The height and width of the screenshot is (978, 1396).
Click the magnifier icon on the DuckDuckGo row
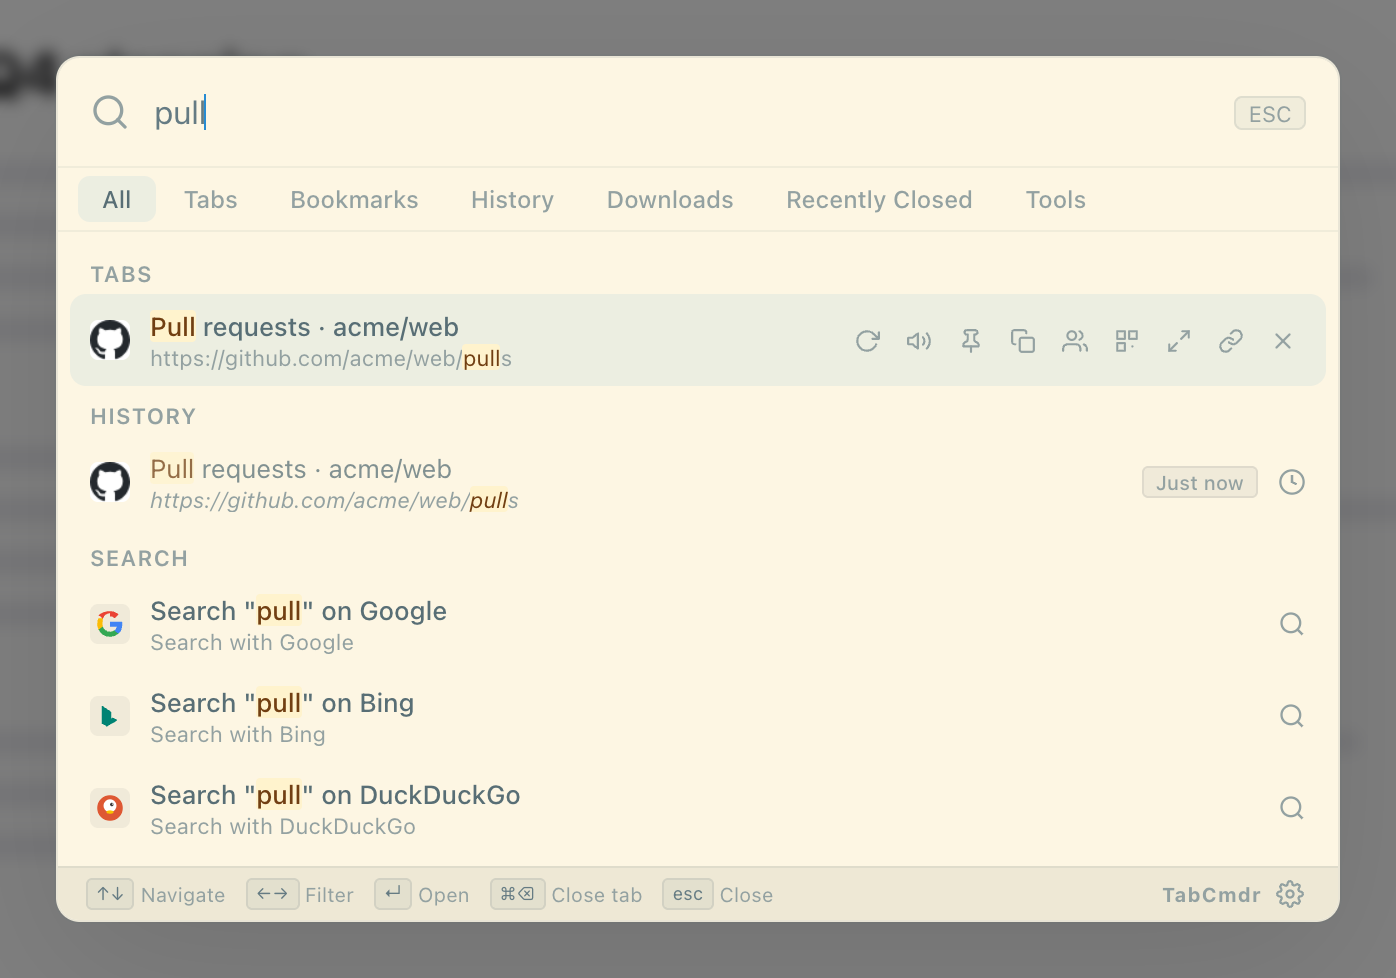1292,808
